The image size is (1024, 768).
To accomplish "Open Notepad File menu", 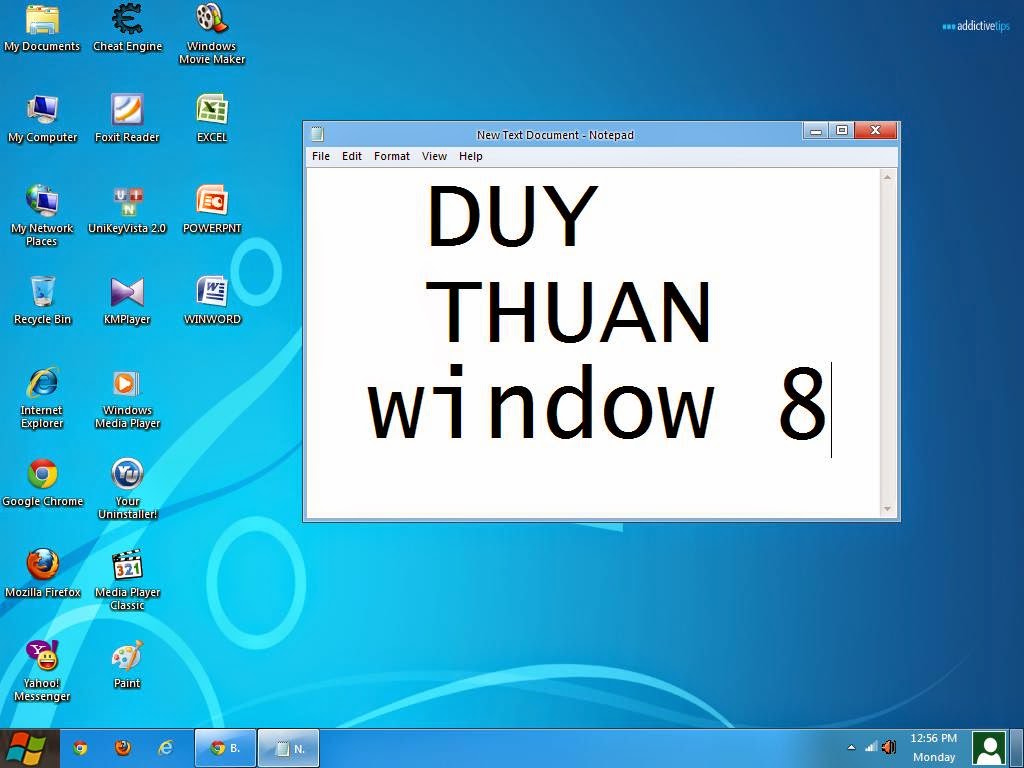I will tap(321, 156).
